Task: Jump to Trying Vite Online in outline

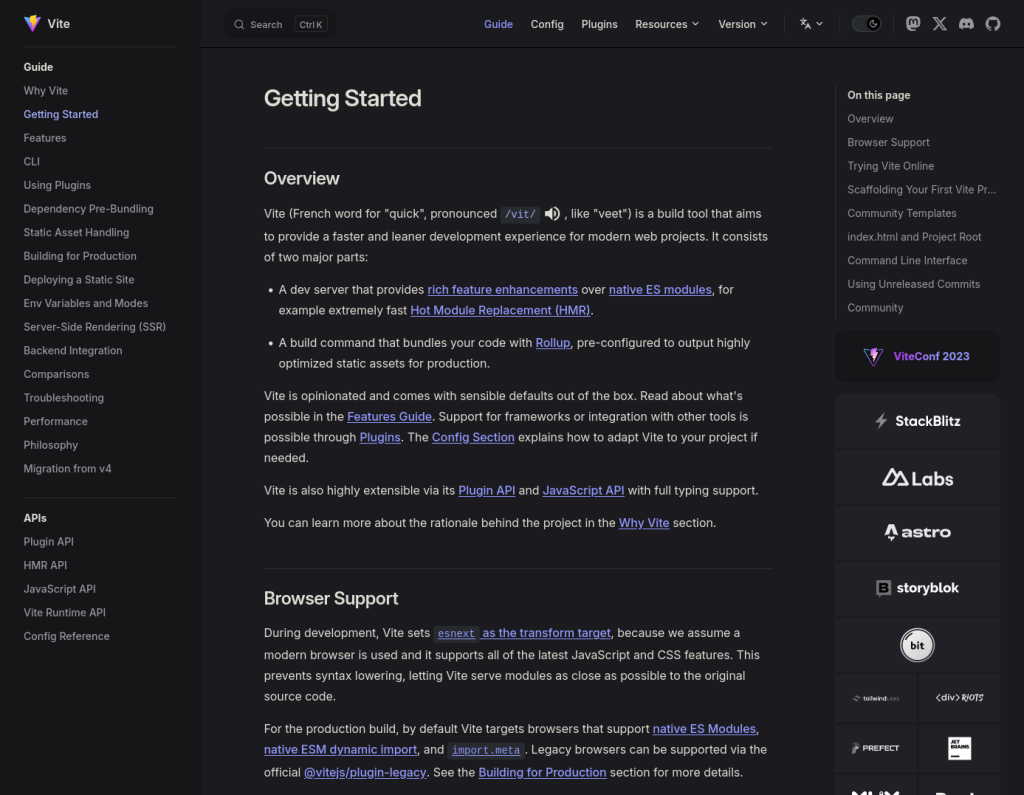Action: 891,166
